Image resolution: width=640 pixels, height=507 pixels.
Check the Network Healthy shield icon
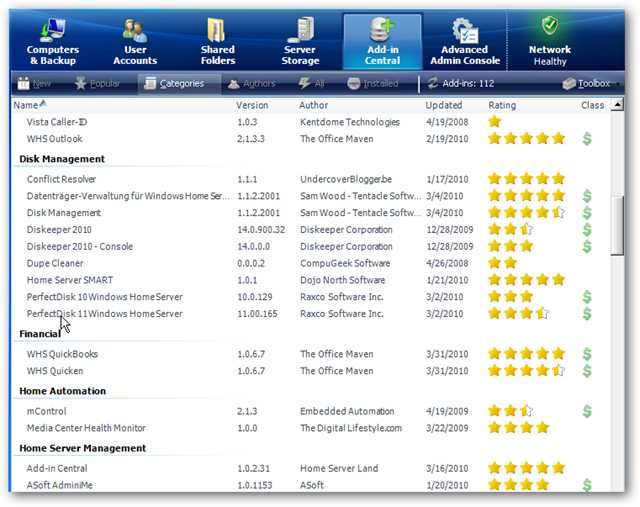click(x=550, y=25)
